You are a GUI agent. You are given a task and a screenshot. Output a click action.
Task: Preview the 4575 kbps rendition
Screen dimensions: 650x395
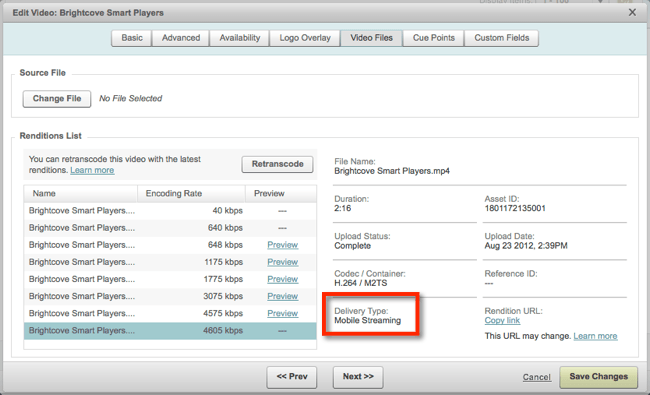[282, 314]
